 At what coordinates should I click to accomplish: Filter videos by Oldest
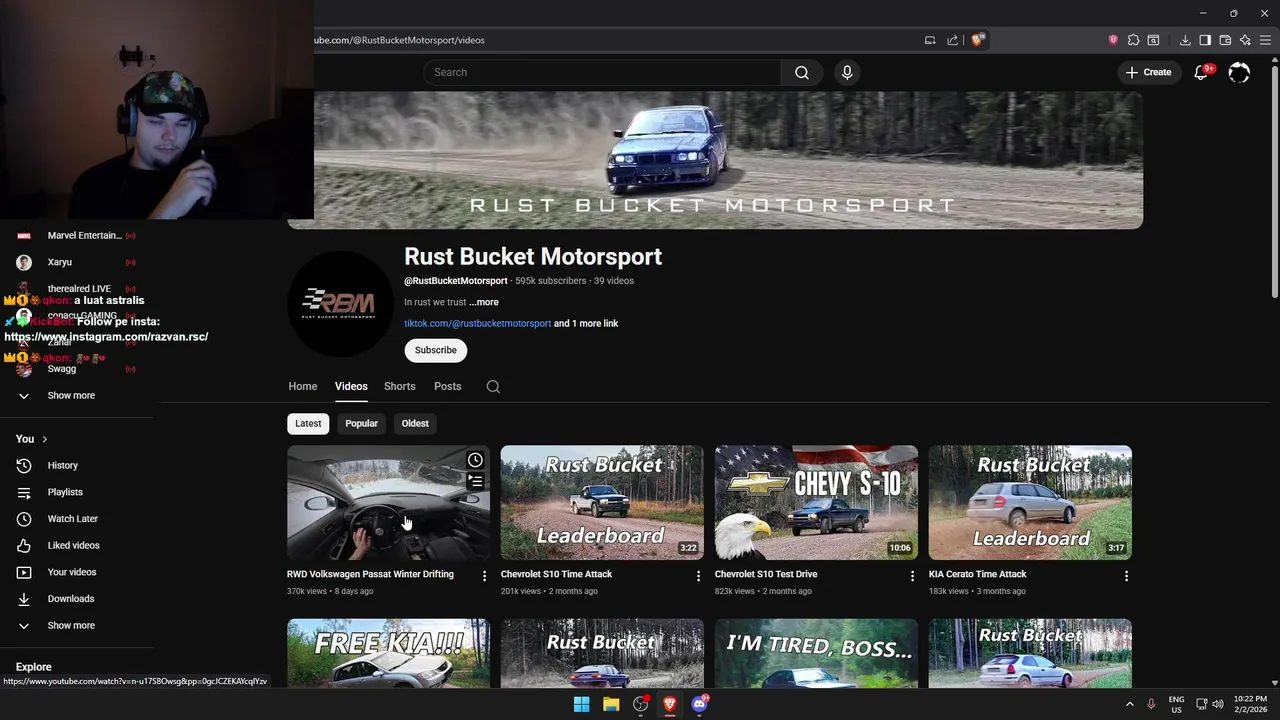pos(415,423)
